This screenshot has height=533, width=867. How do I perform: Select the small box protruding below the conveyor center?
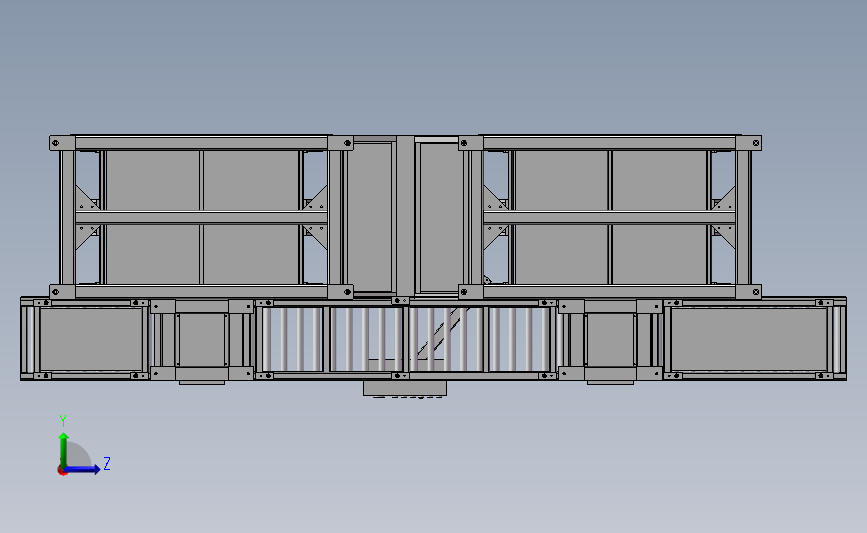click(405, 388)
